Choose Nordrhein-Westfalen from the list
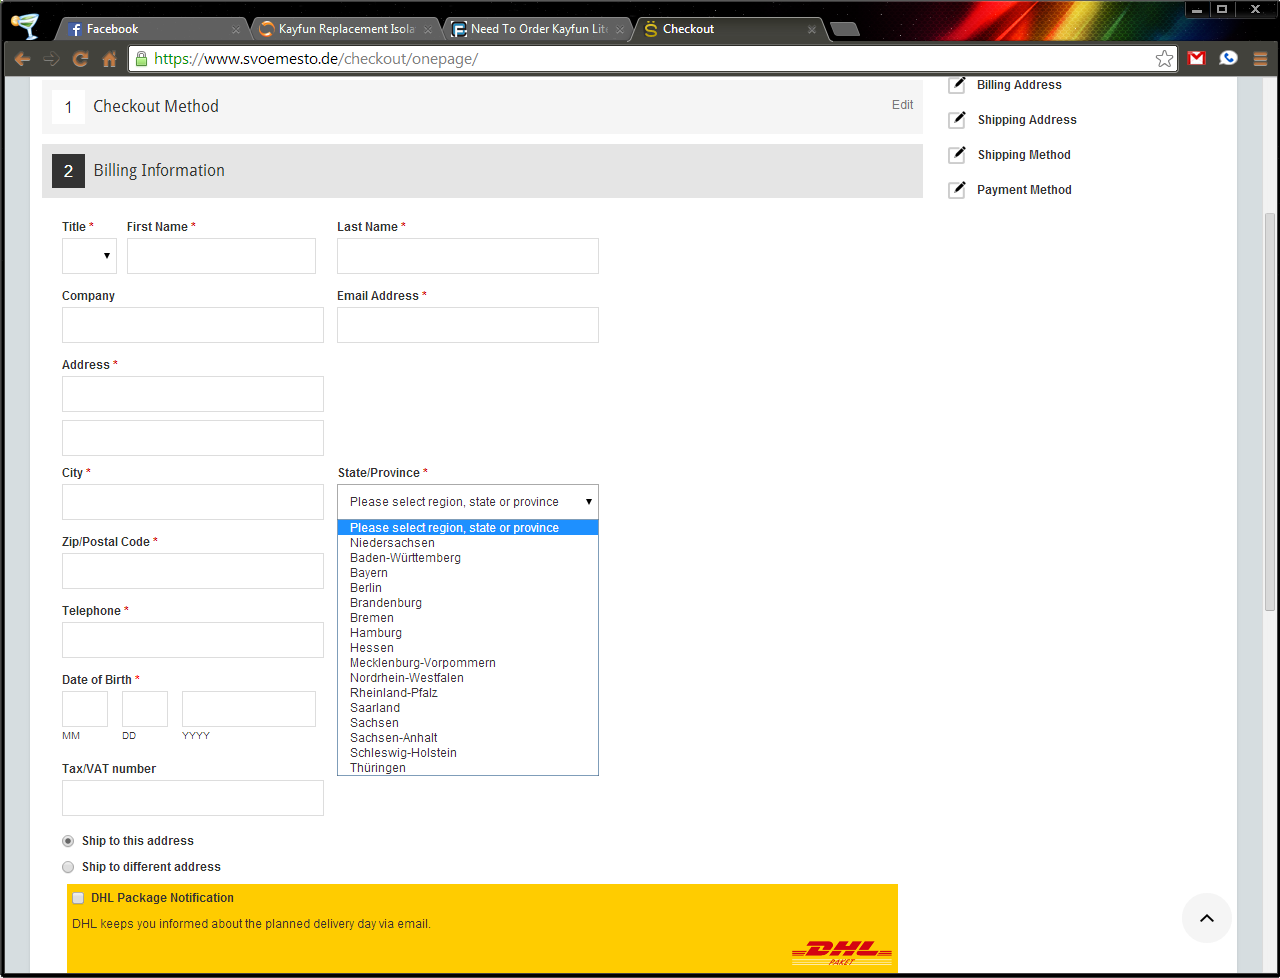The image size is (1280, 978). 468,678
